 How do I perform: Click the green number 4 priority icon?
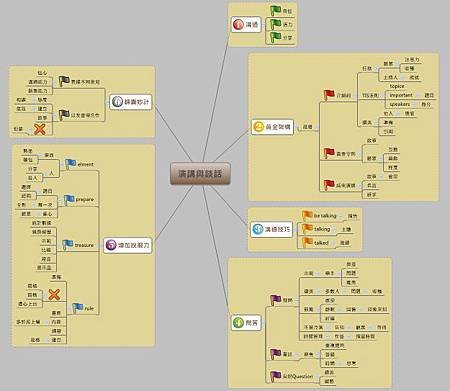tap(238, 322)
